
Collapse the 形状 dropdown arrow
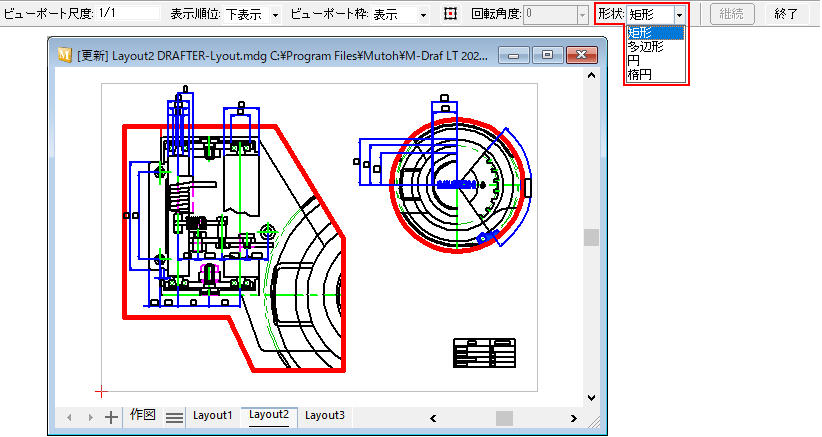680,15
